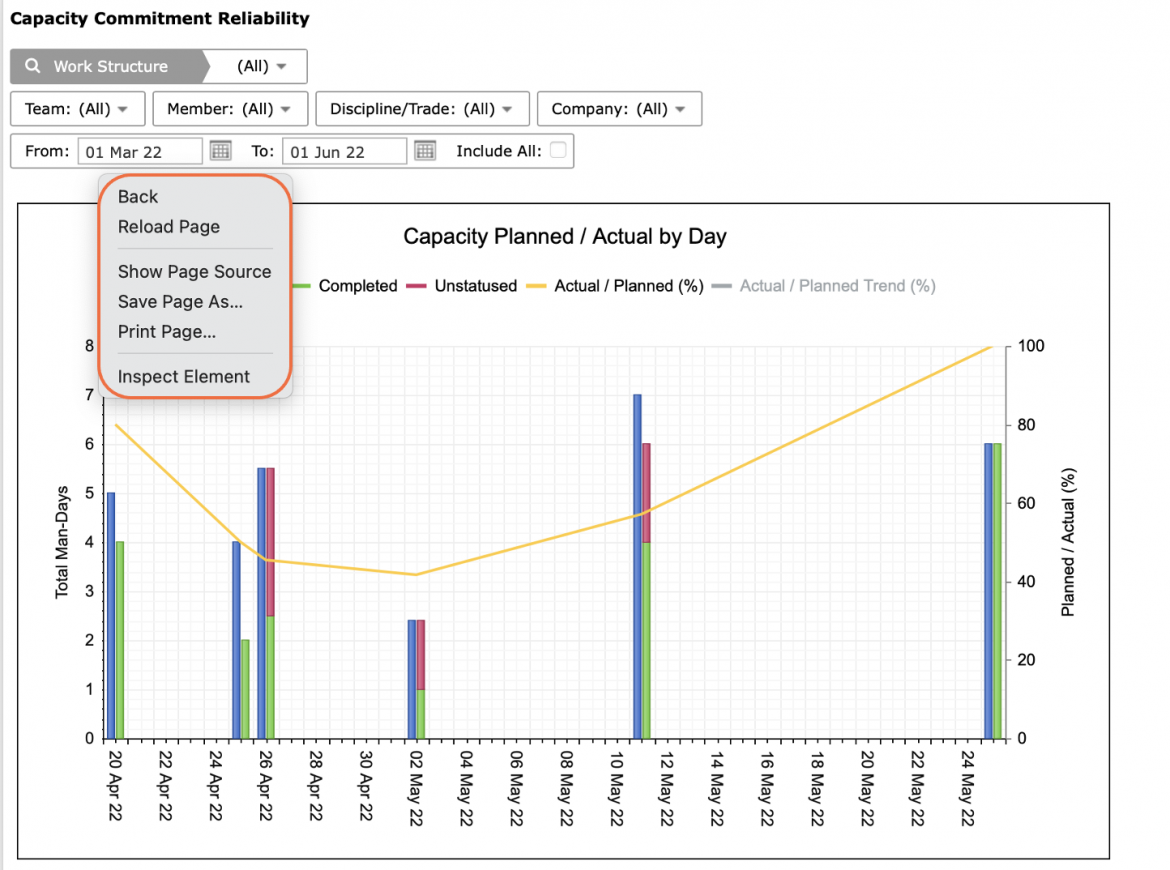Open the Discipline/Trade filter dropdown
Image resolution: width=1170 pixels, height=870 pixels.
[x=422, y=109]
